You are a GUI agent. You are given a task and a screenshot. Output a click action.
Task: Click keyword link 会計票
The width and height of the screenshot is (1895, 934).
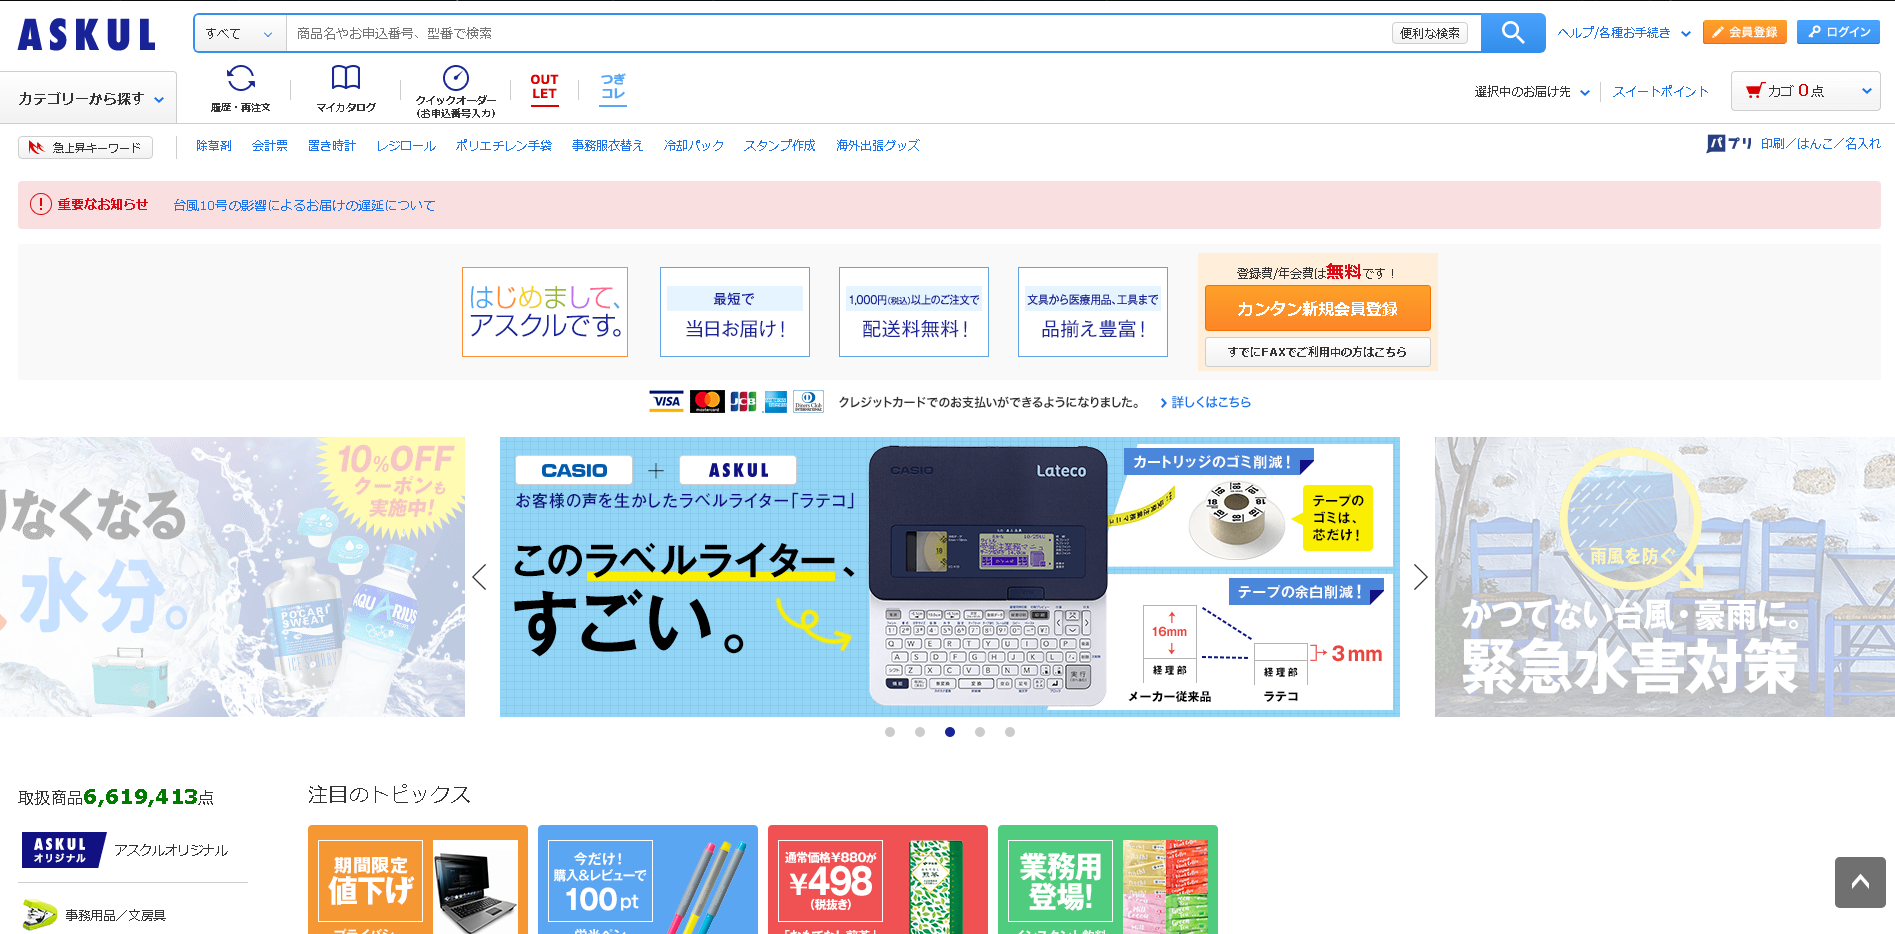[270, 145]
